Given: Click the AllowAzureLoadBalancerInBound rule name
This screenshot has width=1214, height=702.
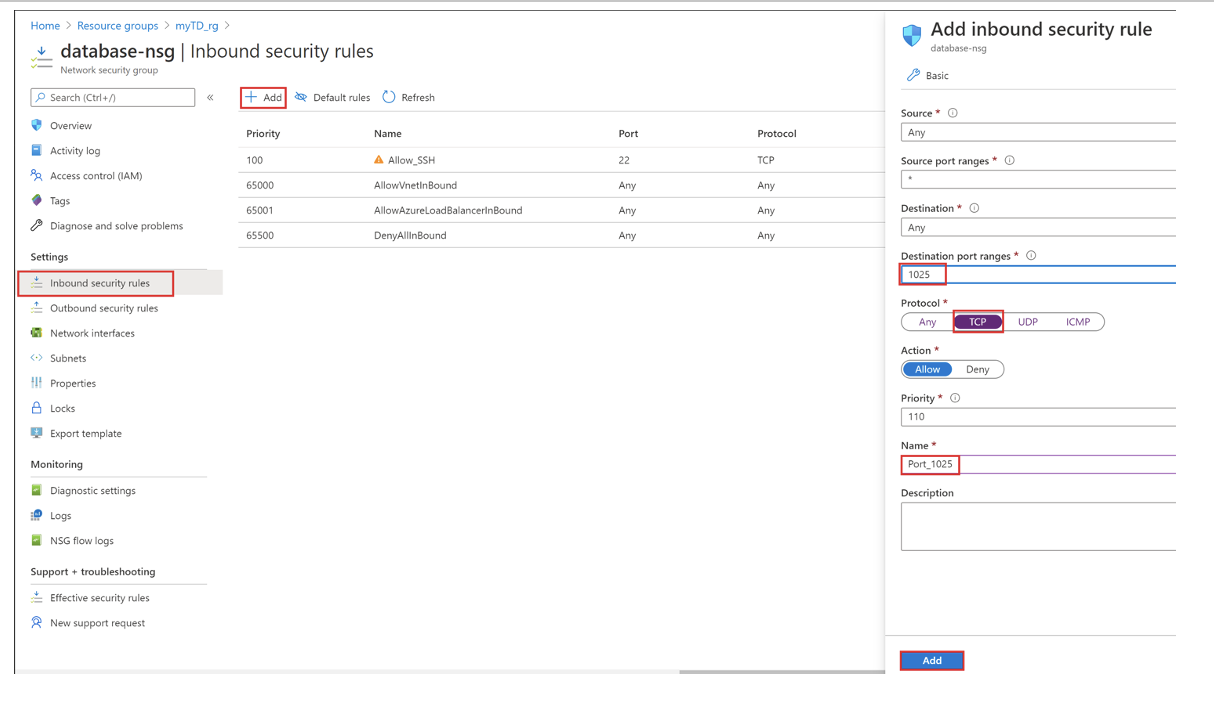Looking at the screenshot, I should pyautogui.click(x=448, y=210).
